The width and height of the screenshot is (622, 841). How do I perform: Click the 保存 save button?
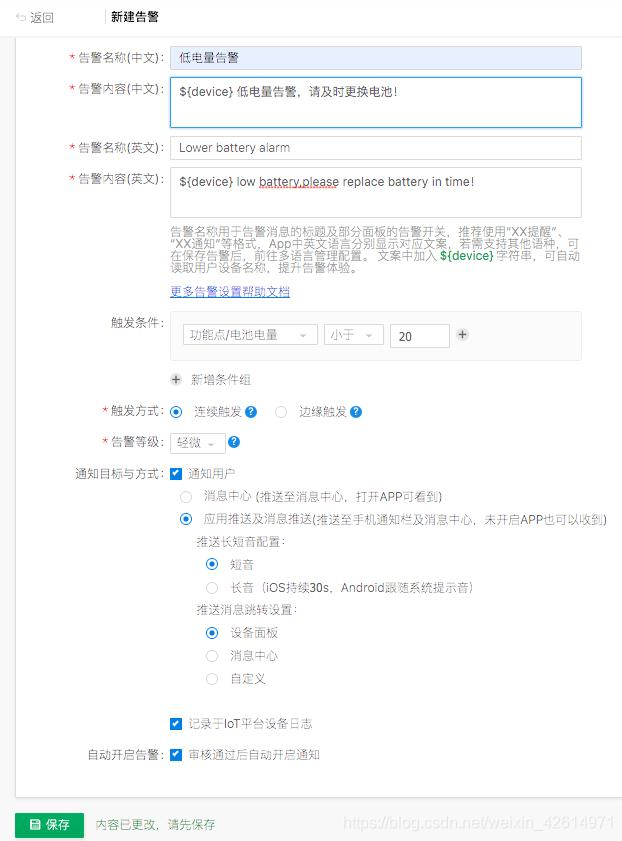(49, 824)
